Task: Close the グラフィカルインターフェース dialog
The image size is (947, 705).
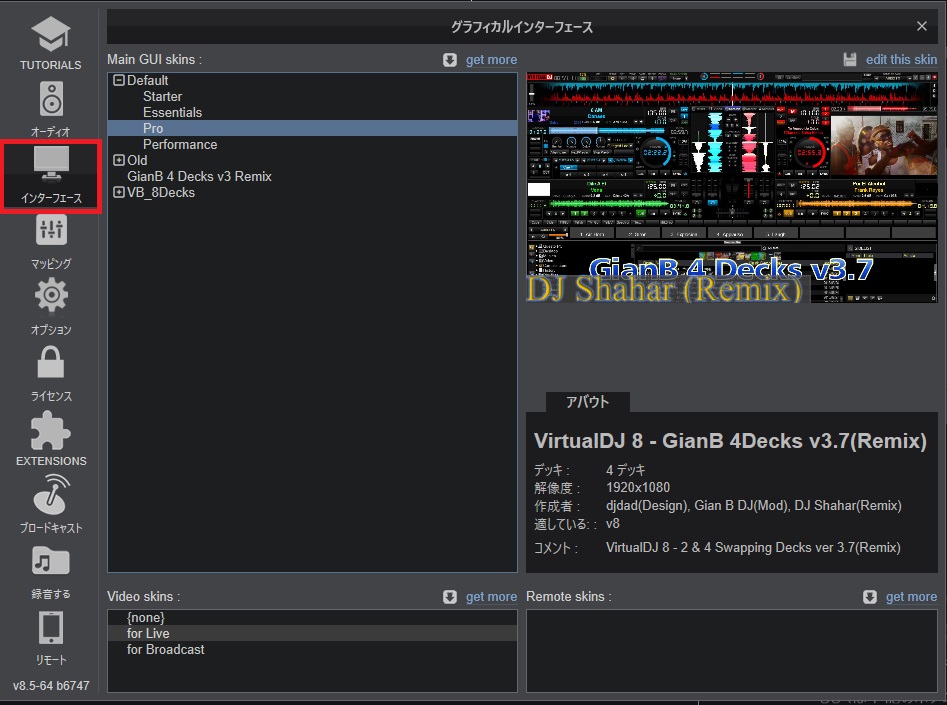Action: coord(922,26)
